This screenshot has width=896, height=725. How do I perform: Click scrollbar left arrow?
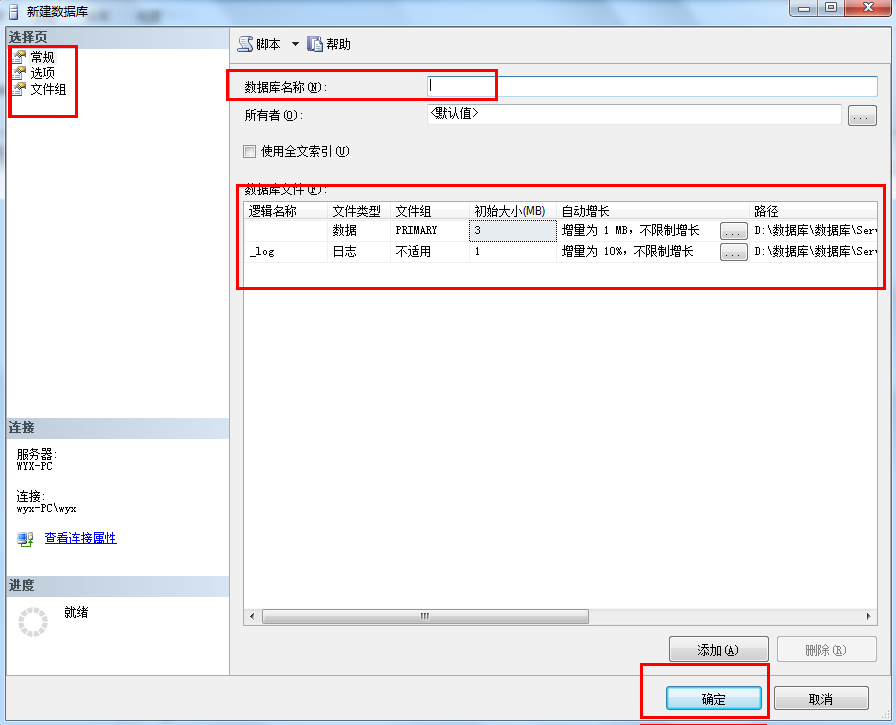click(x=252, y=616)
